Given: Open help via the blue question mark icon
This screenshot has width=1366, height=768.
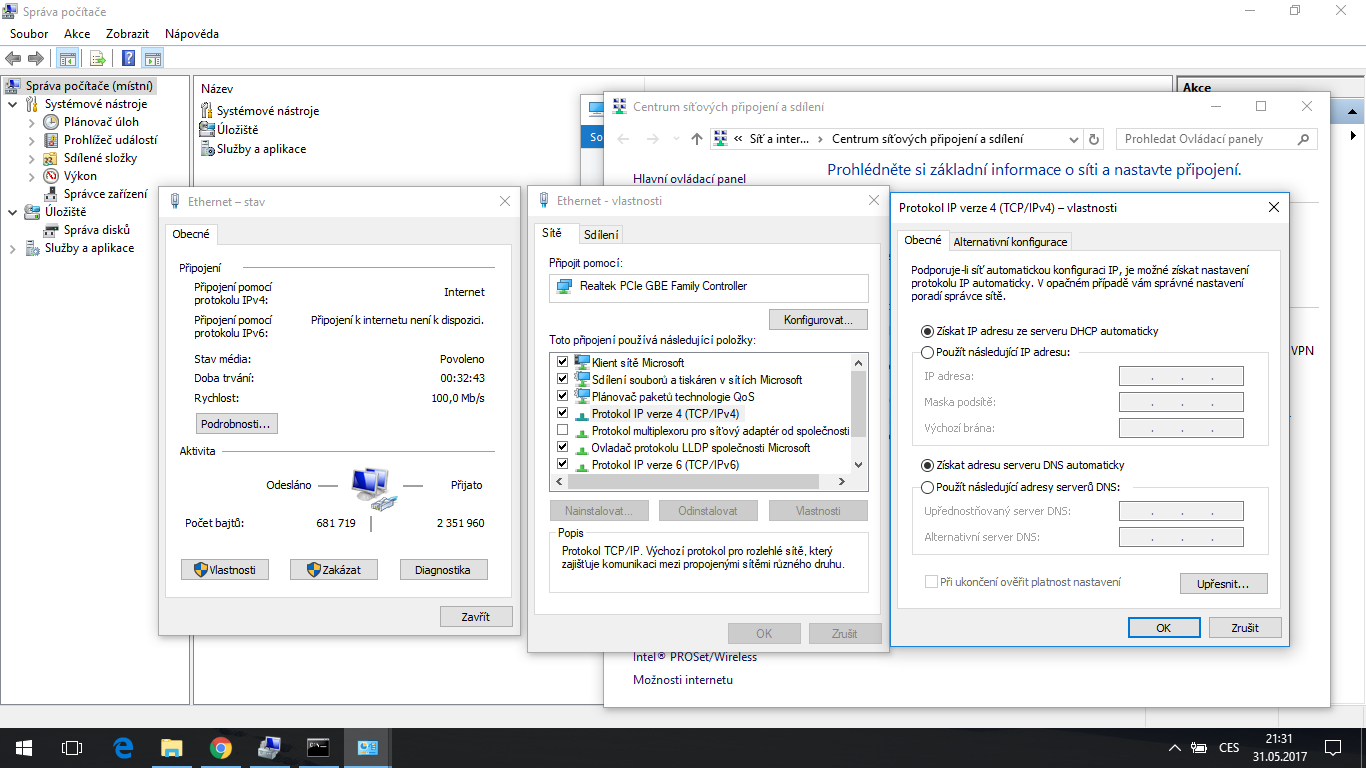Looking at the screenshot, I should coord(129,58).
